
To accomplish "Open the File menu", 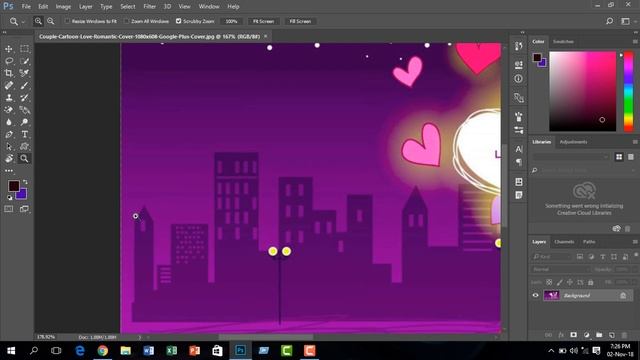I will pyautogui.click(x=26, y=7).
